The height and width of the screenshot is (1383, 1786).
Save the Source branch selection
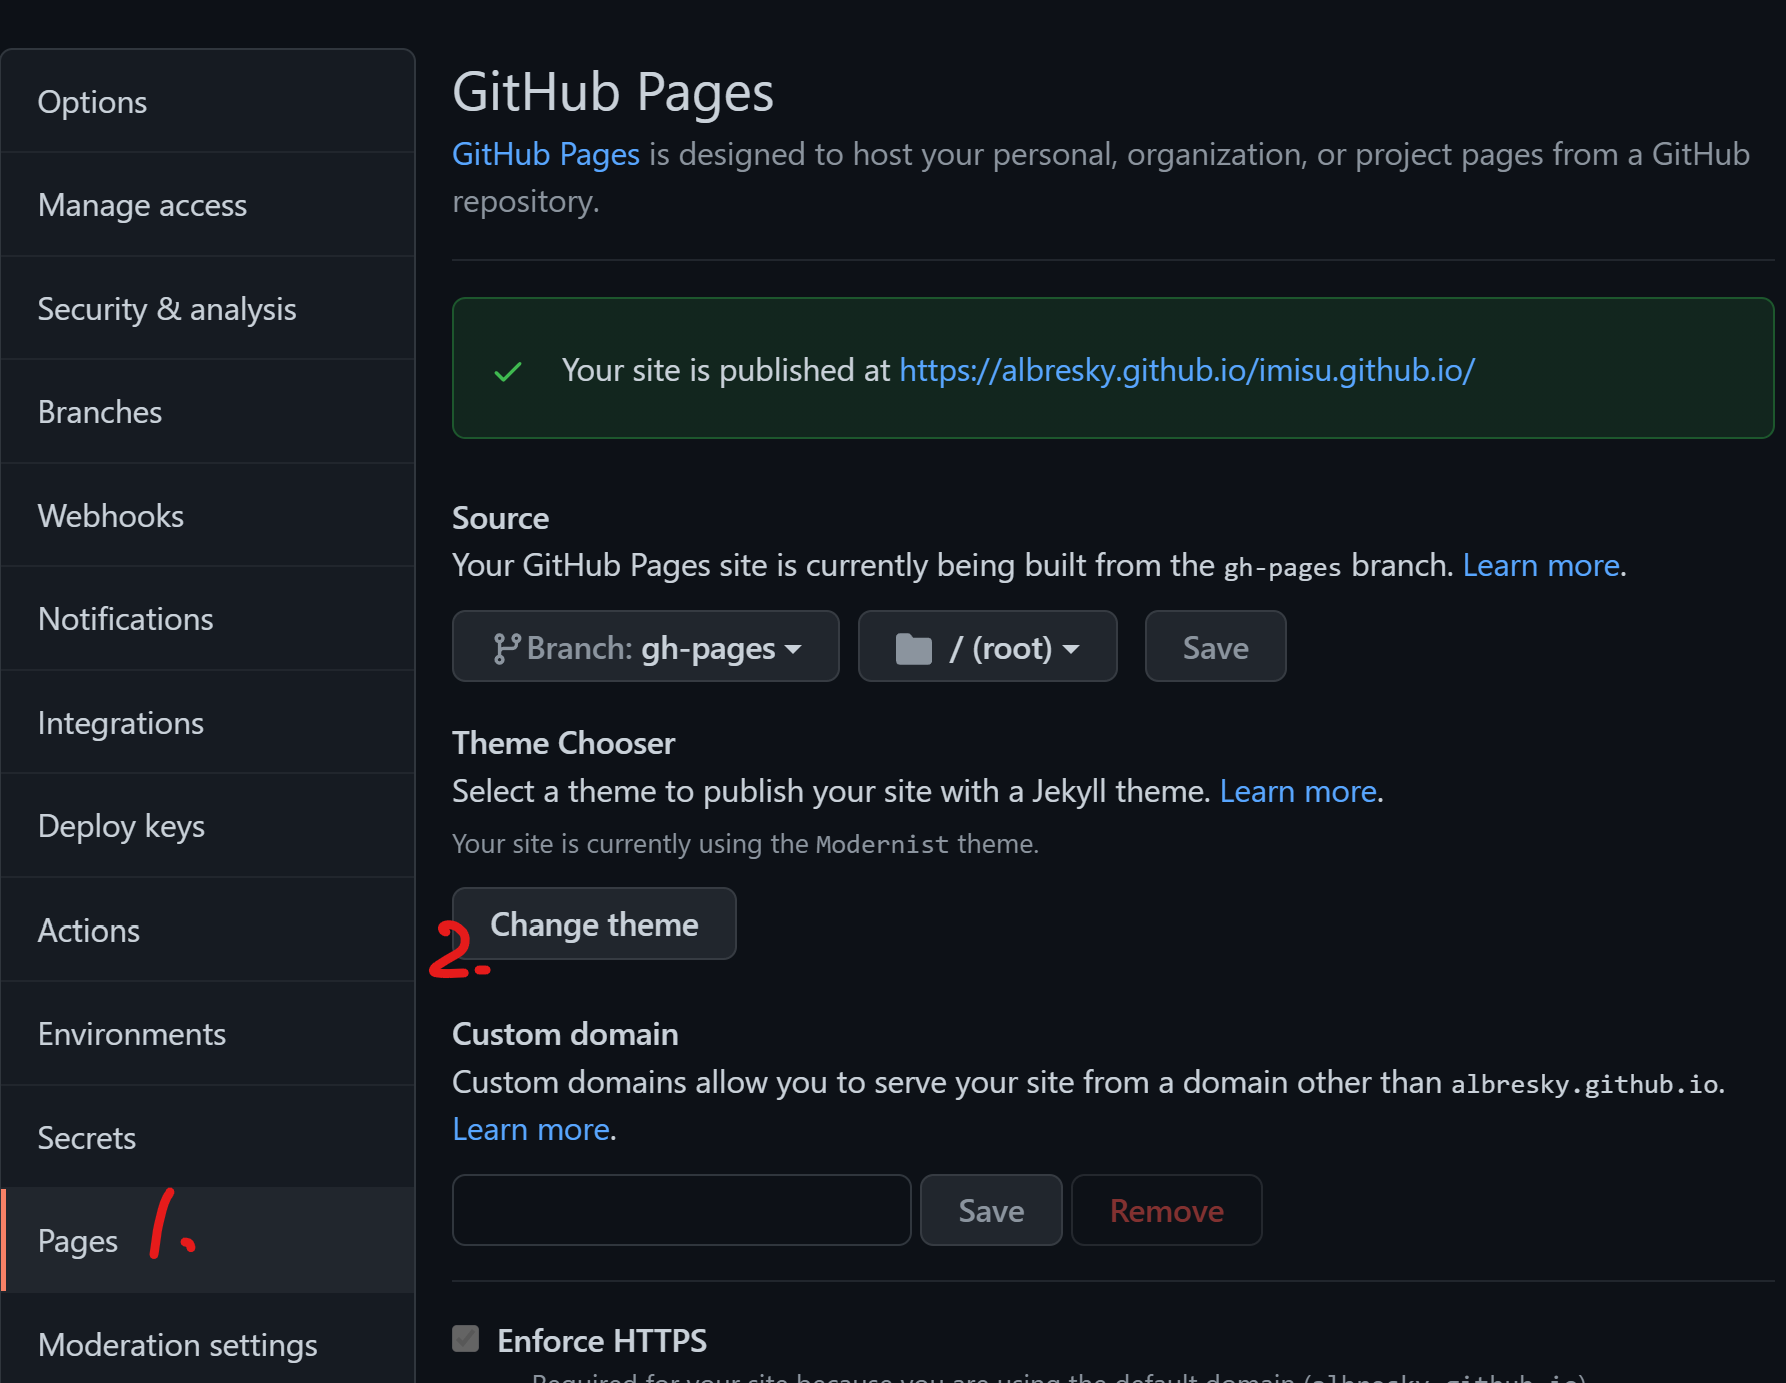pos(1216,647)
